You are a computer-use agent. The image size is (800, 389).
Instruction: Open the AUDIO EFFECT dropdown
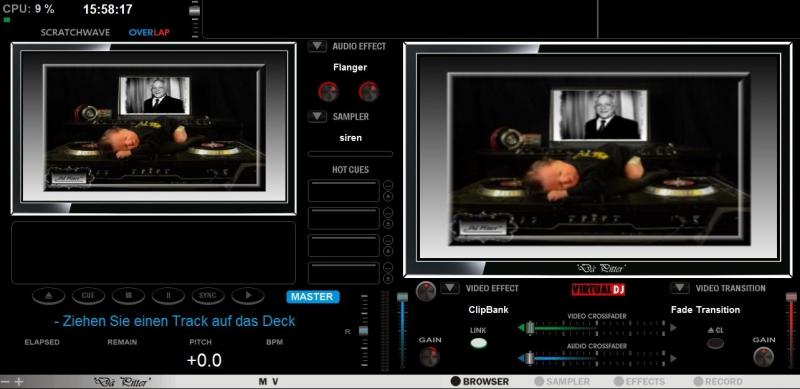click(317, 46)
